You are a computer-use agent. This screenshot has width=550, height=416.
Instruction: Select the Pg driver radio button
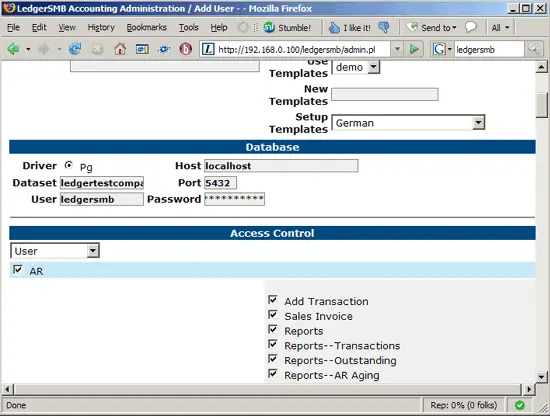(69, 165)
